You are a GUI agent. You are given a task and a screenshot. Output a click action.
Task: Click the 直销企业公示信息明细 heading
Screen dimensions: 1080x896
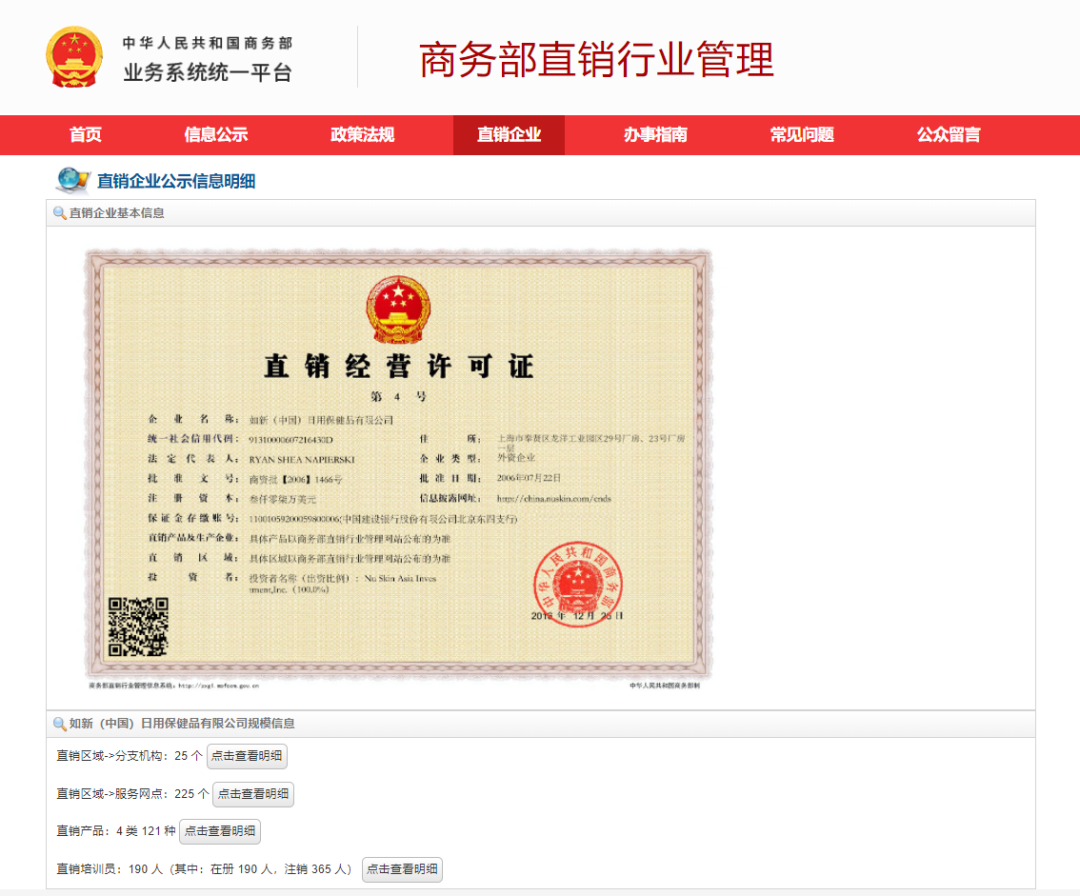pos(176,181)
